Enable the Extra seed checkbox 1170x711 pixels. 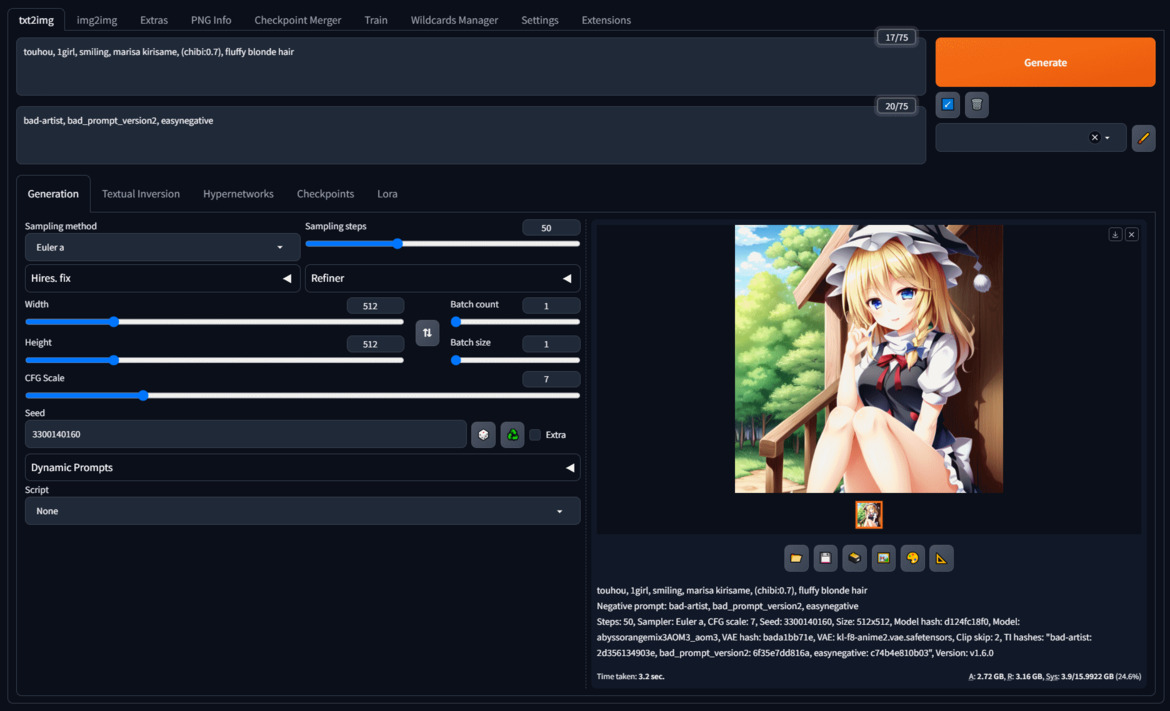click(535, 435)
